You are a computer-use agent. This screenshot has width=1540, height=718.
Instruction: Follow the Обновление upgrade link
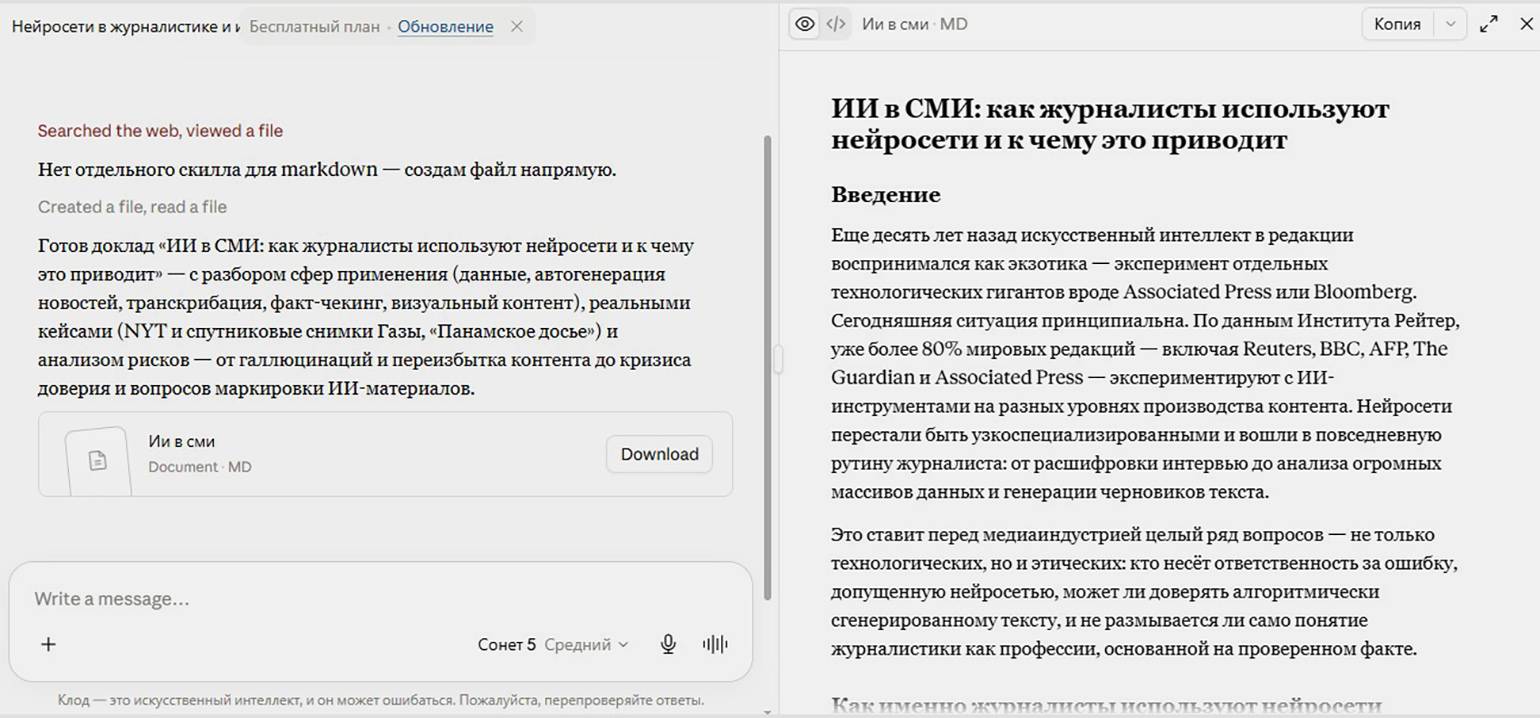click(x=445, y=27)
